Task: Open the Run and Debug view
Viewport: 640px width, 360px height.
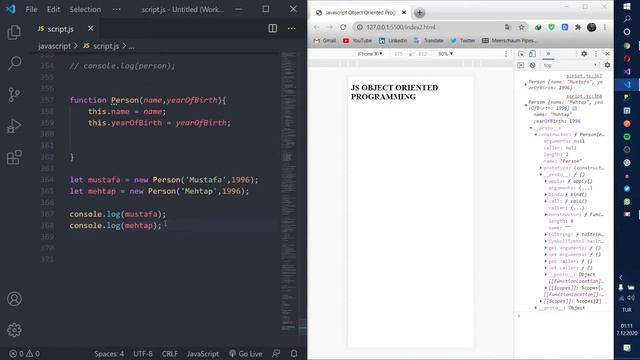Action: point(14,126)
